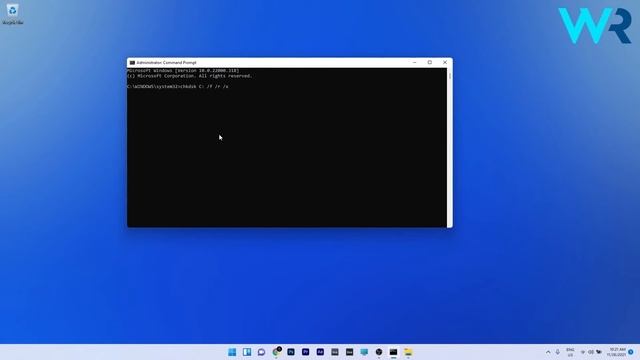Click the Command Prompt vertical scrollbar
The height and width of the screenshot is (360, 640).
pyautogui.click(x=450, y=147)
